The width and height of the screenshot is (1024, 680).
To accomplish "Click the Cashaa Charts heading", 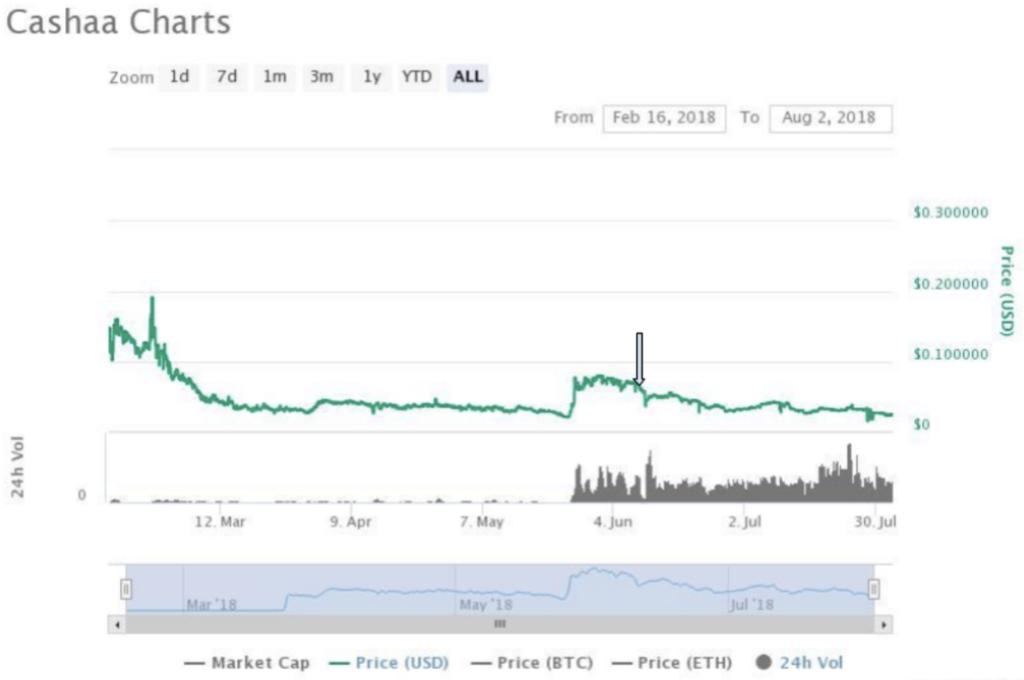I will click(118, 22).
